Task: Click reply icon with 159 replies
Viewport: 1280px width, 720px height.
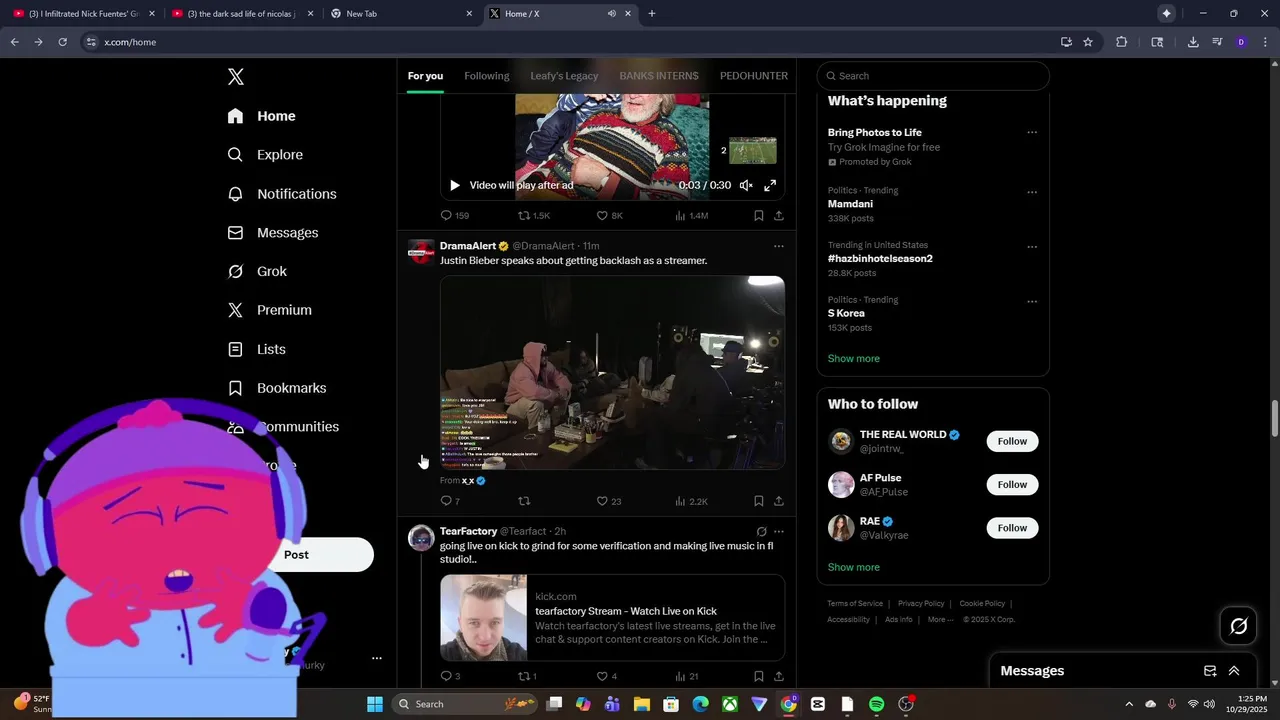Action: pyautogui.click(x=447, y=216)
